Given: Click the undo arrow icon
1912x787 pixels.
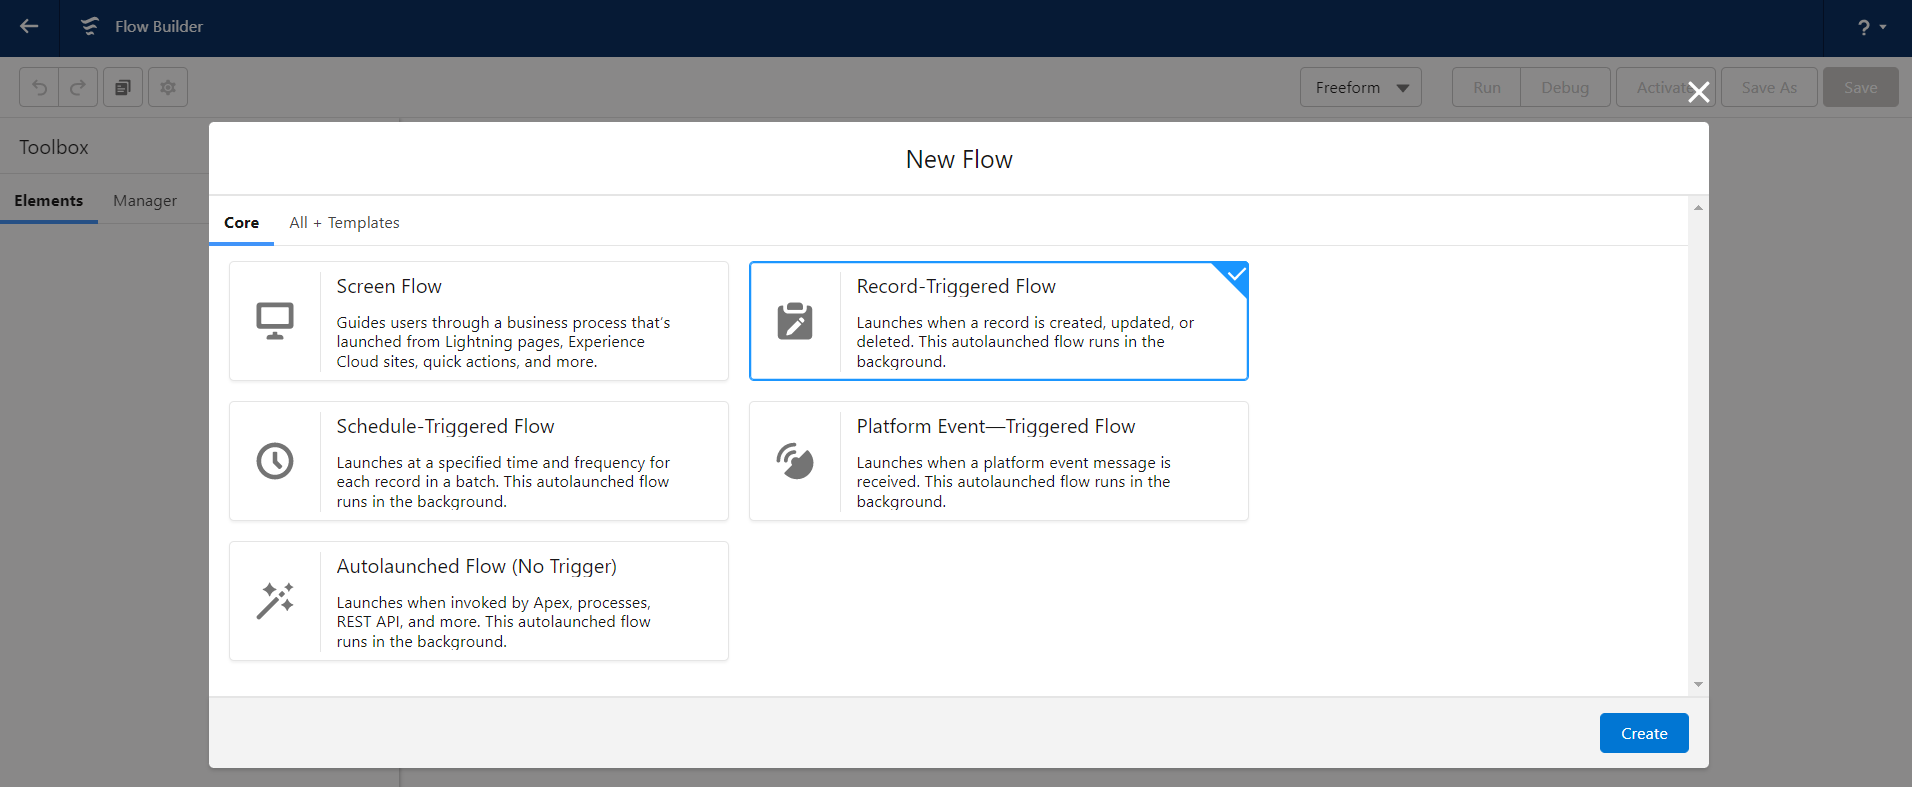Looking at the screenshot, I should click(x=39, y=88).
